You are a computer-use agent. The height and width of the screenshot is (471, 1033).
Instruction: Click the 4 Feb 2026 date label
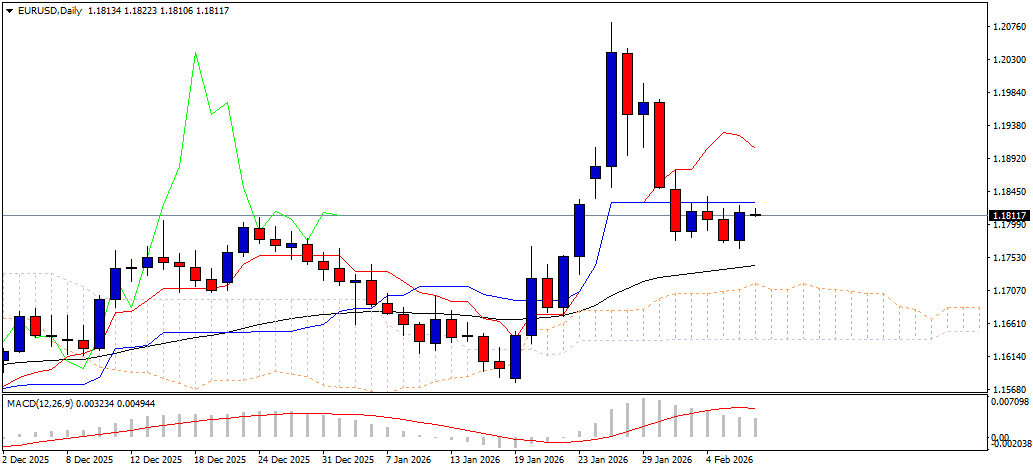click(x=730, y=460)
